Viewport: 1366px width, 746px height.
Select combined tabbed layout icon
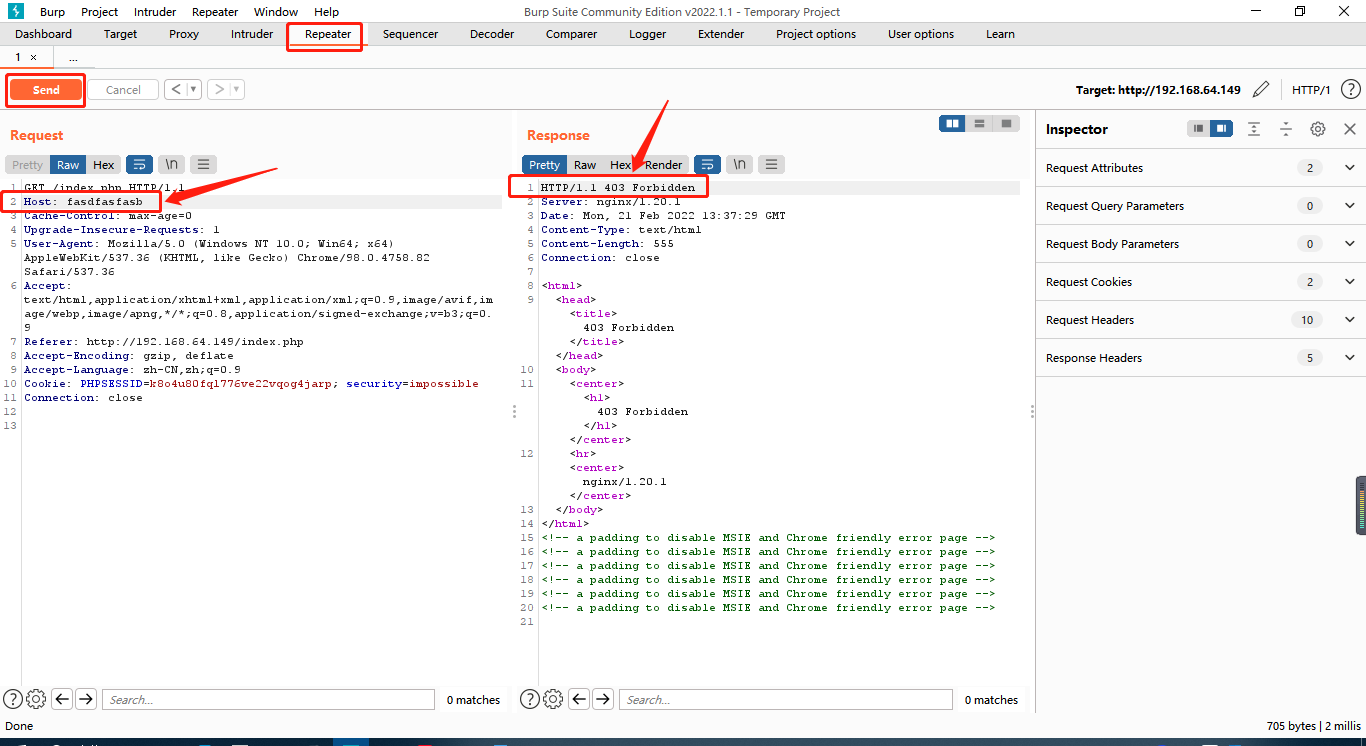point(1007,124)
